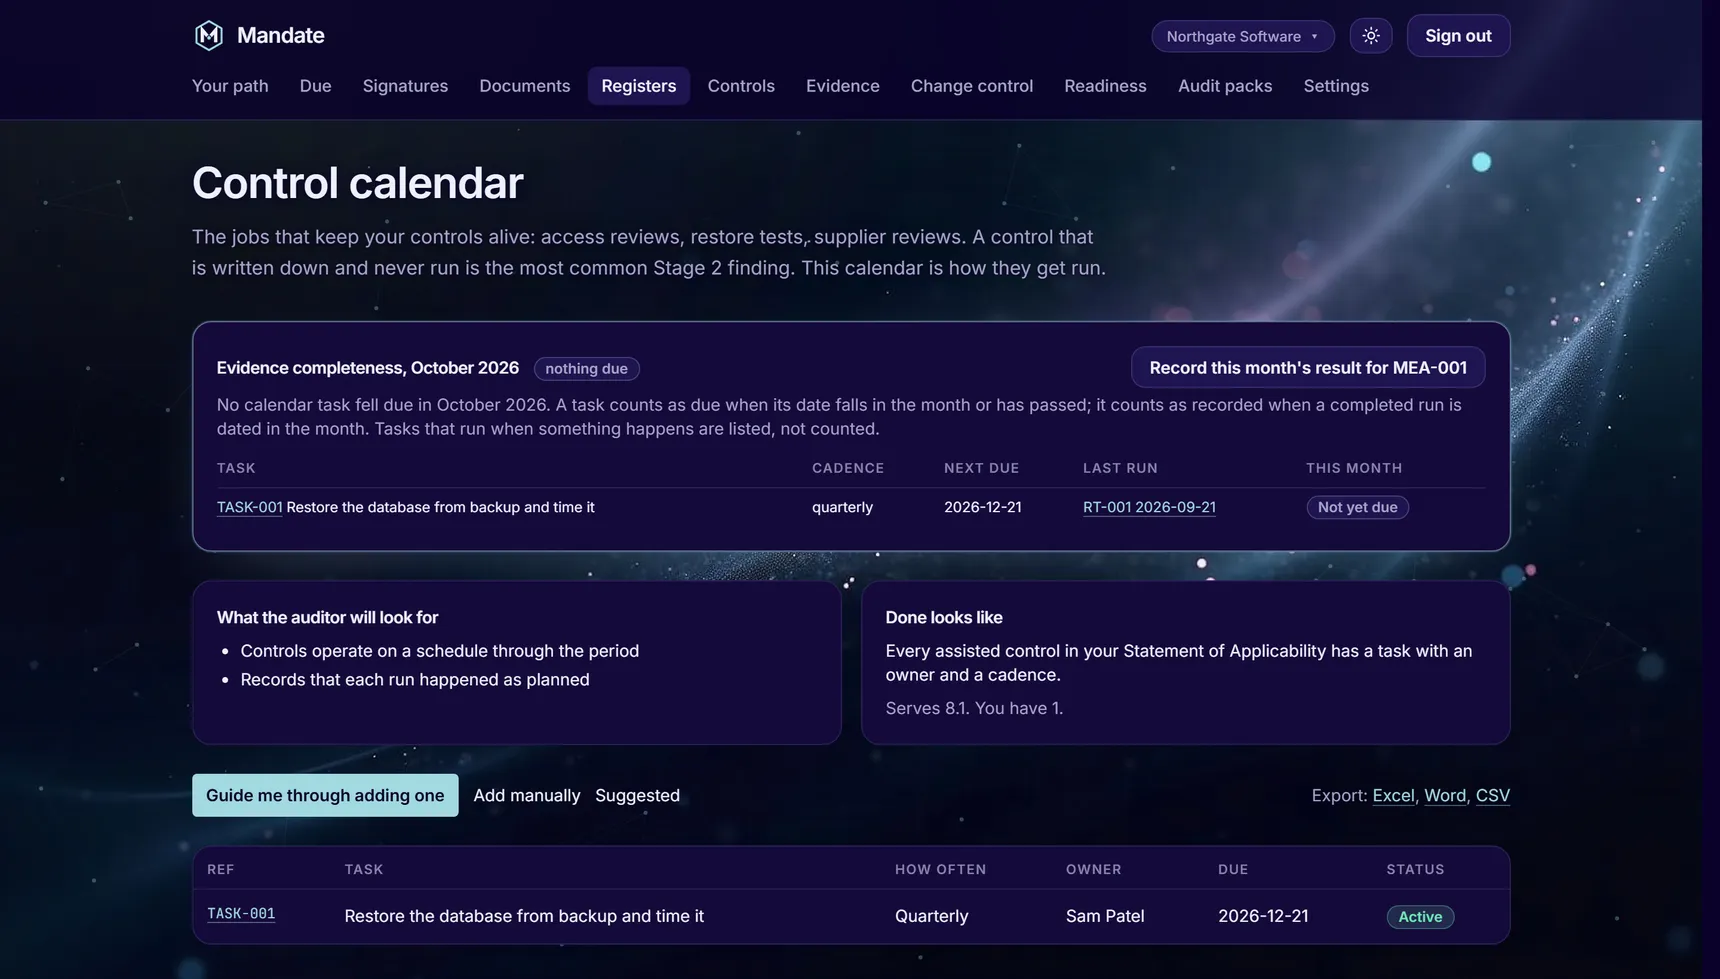Open the RT-001 2026-09-21 last run link

pyautogui.click(x=1149, y=507)
